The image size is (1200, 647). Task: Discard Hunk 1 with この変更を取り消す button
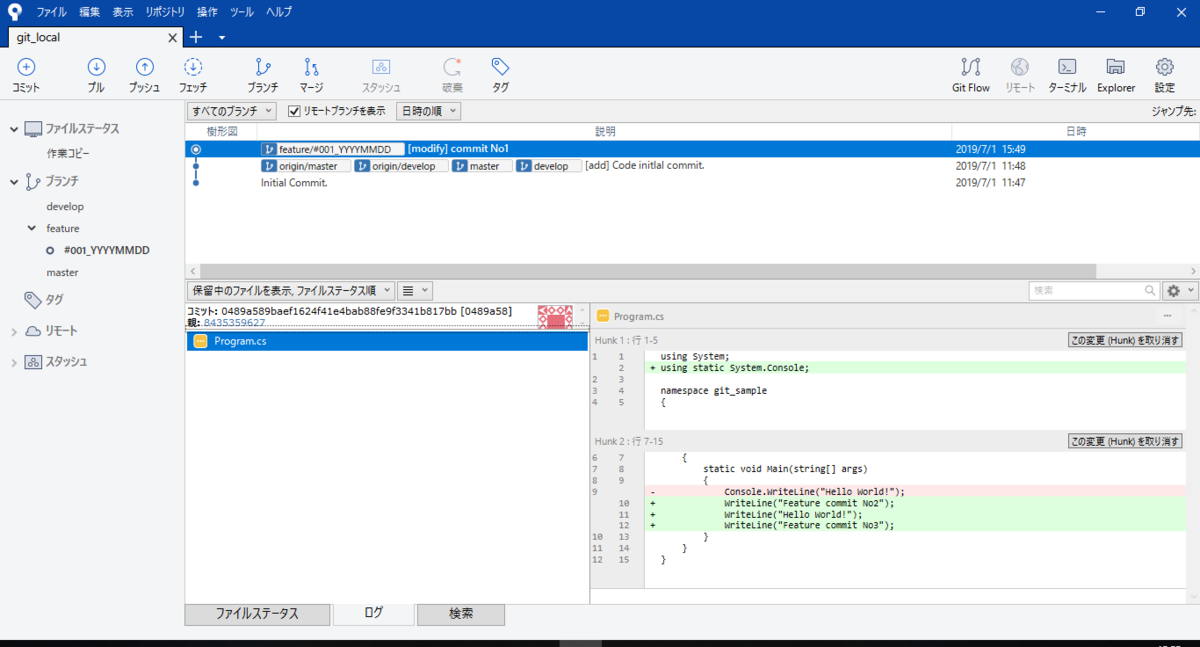(x=1125, y=340)
